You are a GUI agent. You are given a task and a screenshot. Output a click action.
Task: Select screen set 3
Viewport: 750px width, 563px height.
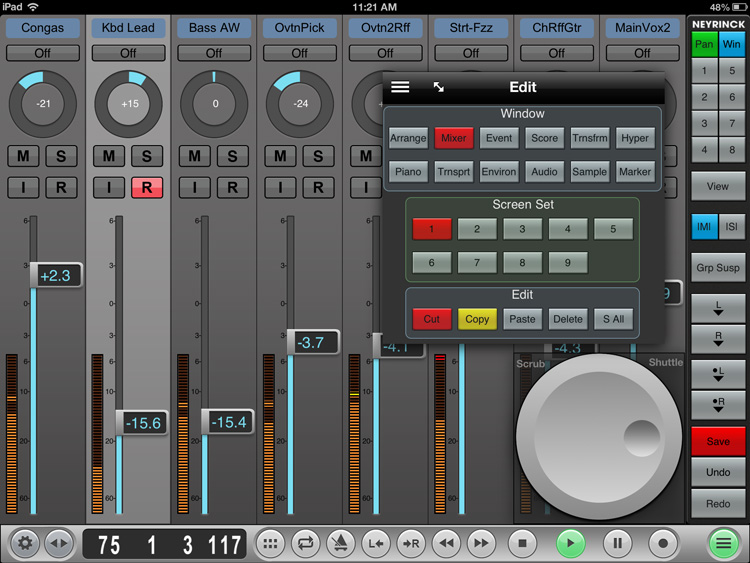coord(522,229)
